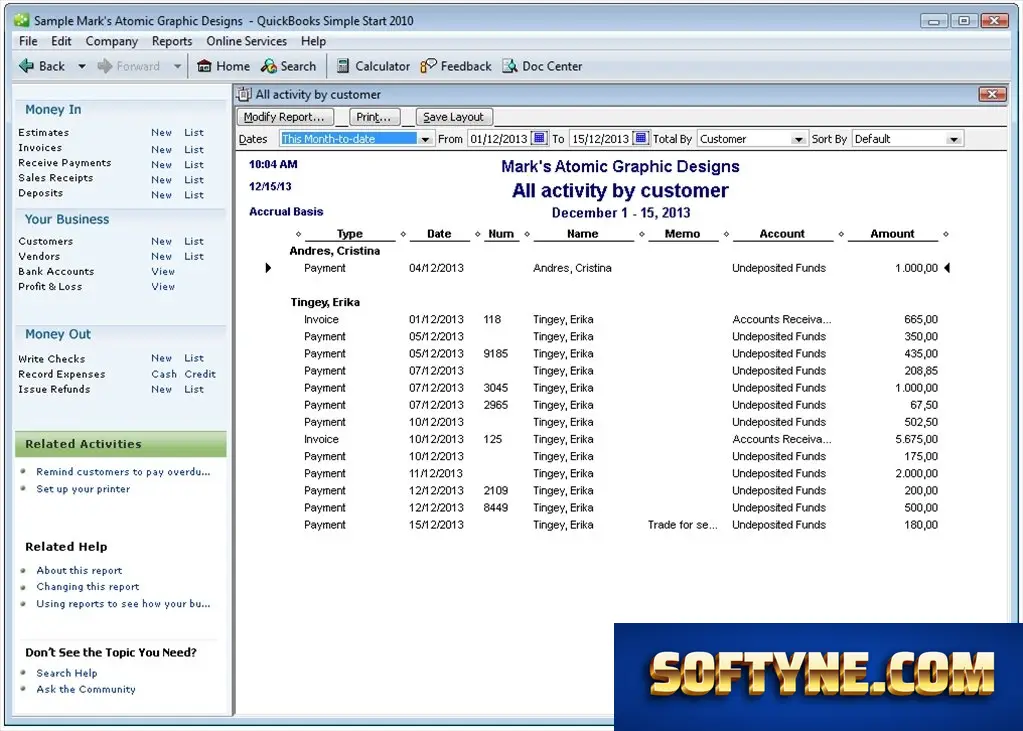
Task: Click the Modify Report button
Action: click(285, 117)
